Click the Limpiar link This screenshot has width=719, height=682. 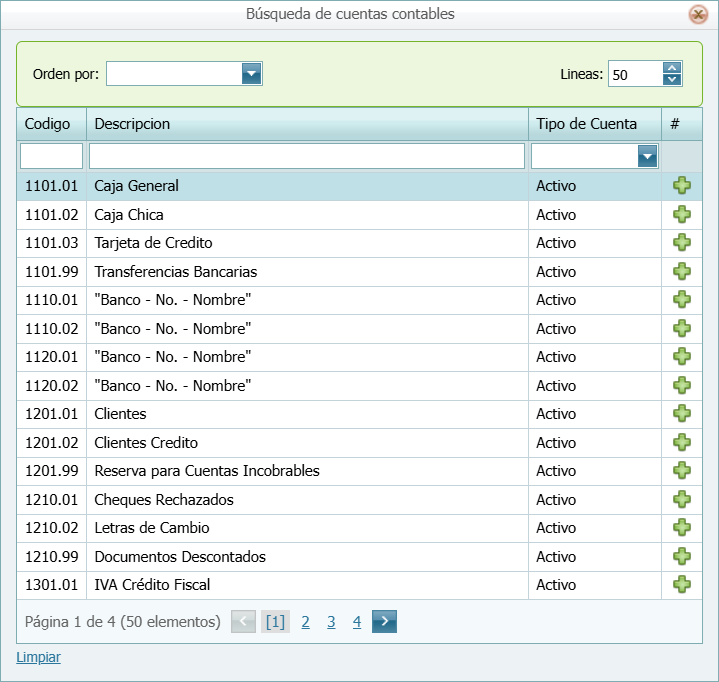point(39,657)
